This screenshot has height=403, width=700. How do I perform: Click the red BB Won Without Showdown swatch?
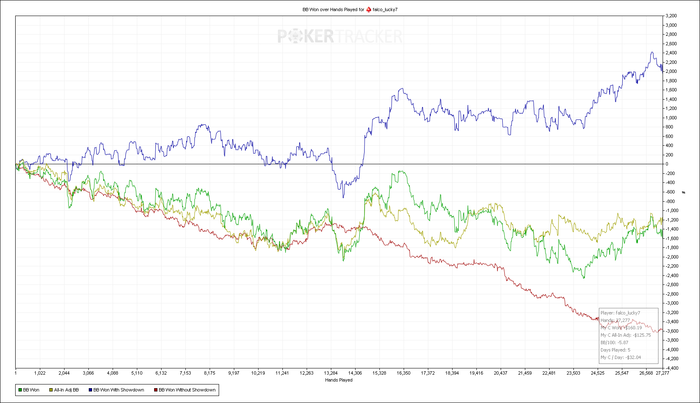pyautogui.click(x=156, y=390)
